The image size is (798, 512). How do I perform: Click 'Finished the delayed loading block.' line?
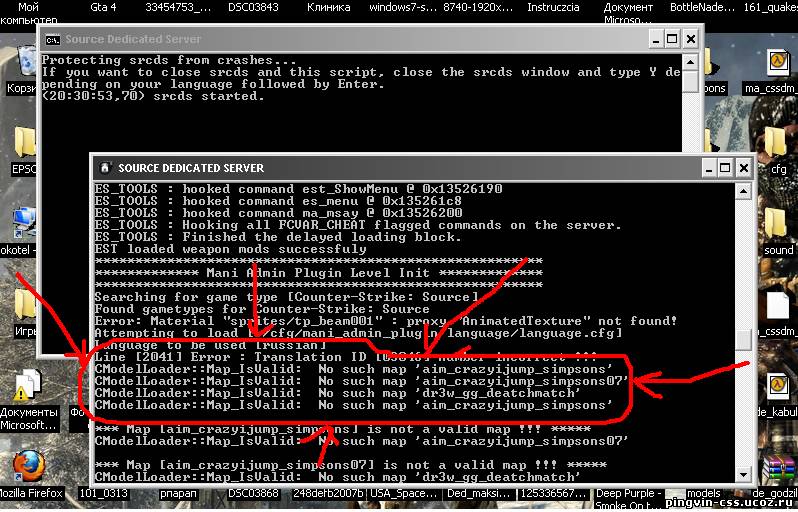[x=278, y=237]
